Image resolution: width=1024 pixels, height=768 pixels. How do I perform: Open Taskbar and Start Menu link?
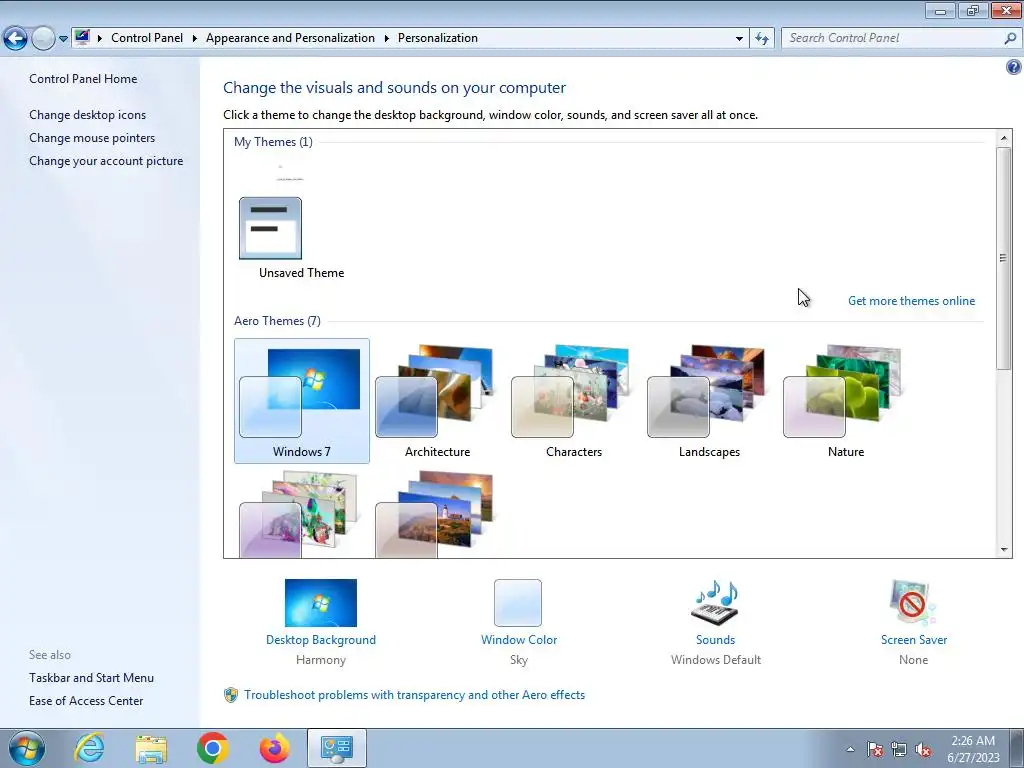[x=91, y=678]
